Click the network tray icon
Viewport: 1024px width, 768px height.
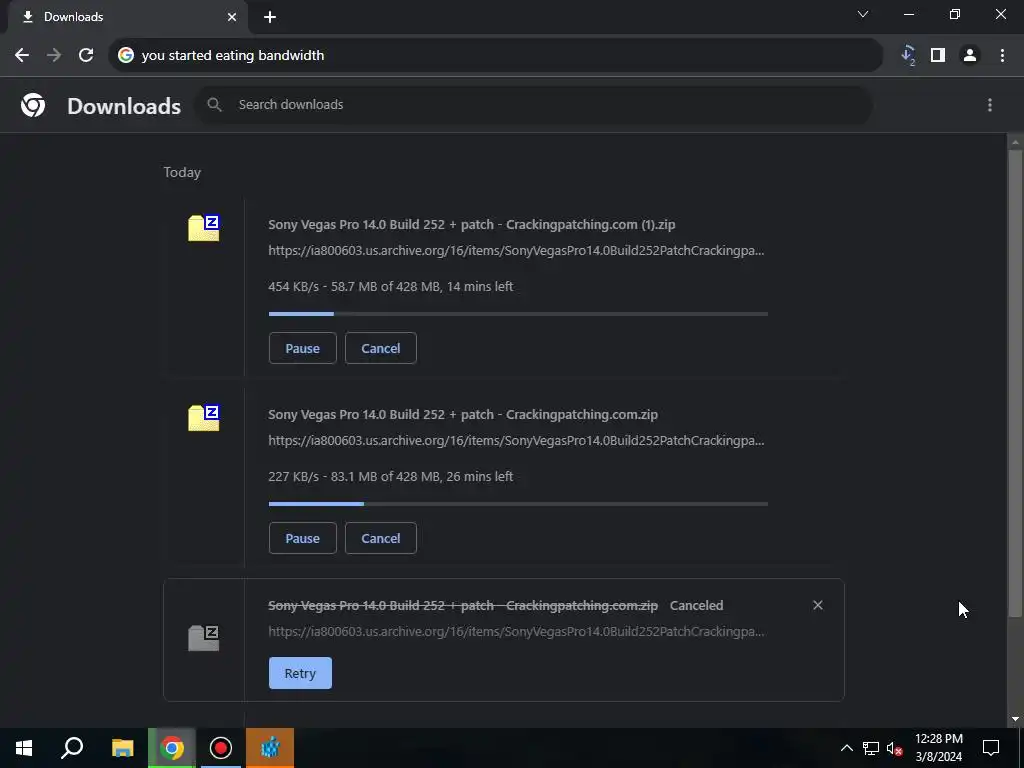click(x=871, y=748)
